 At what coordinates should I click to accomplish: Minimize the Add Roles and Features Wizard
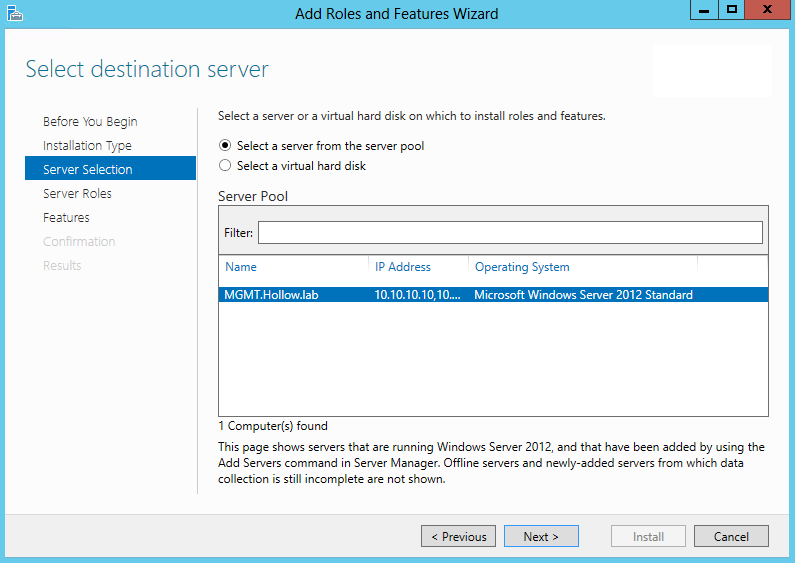(703, 10)
